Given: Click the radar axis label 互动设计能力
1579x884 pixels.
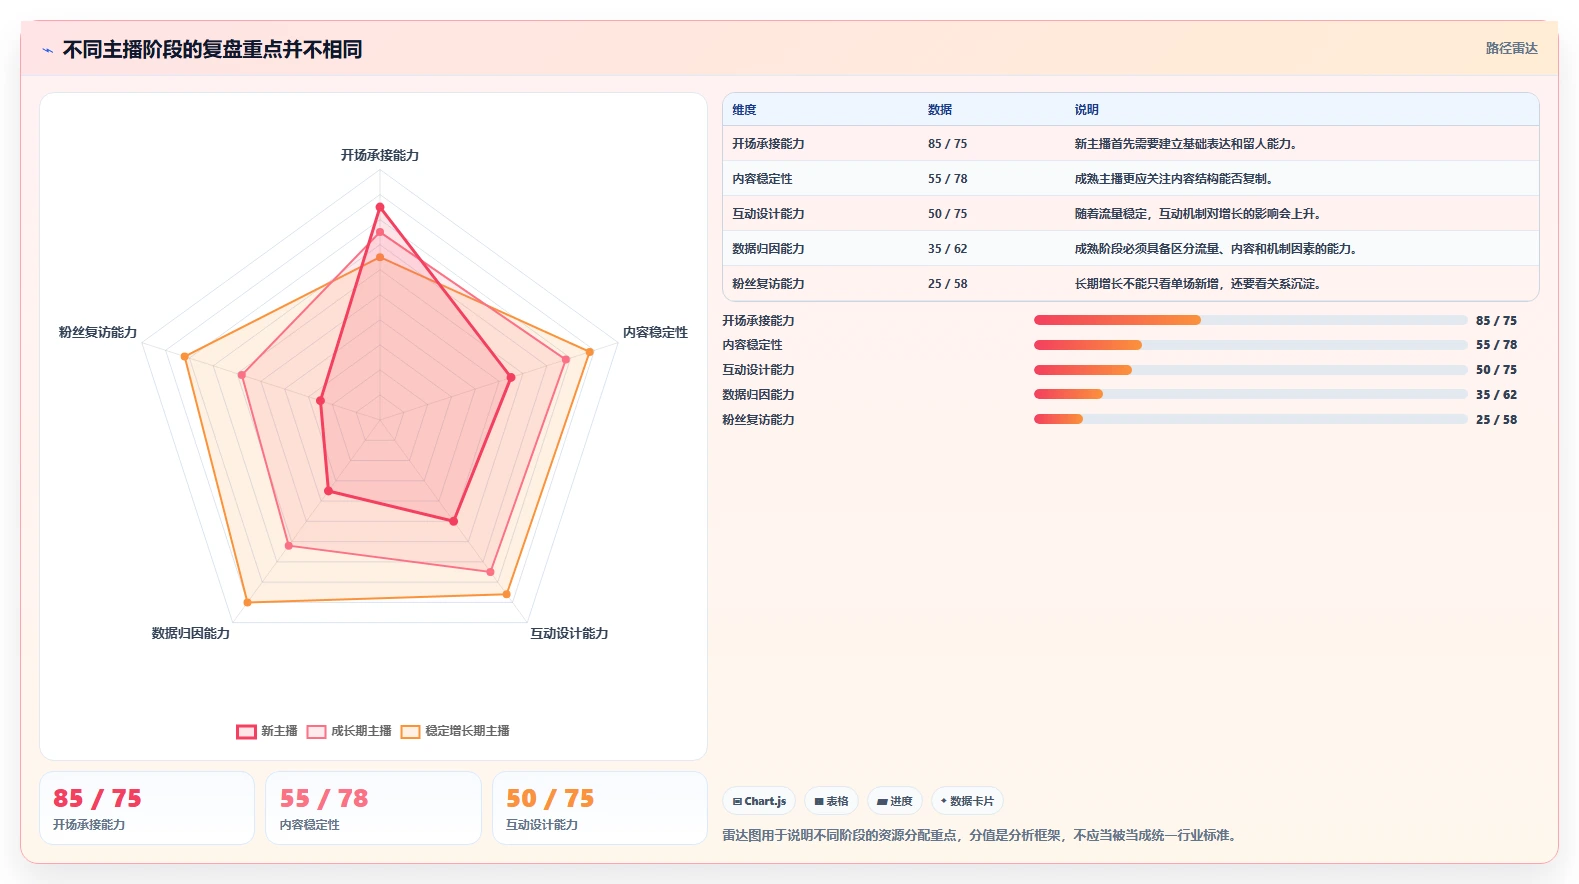Looking at the screenshot, I should [569, 633].
